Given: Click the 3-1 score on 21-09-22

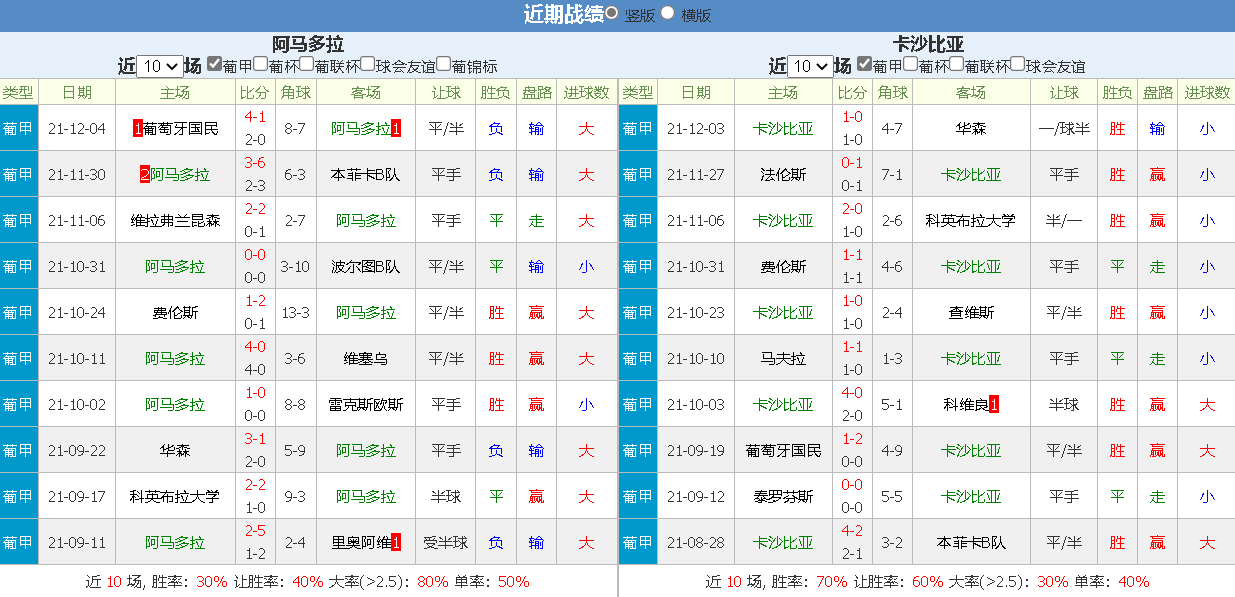Looking at the screenshot, I should point(255,439).
